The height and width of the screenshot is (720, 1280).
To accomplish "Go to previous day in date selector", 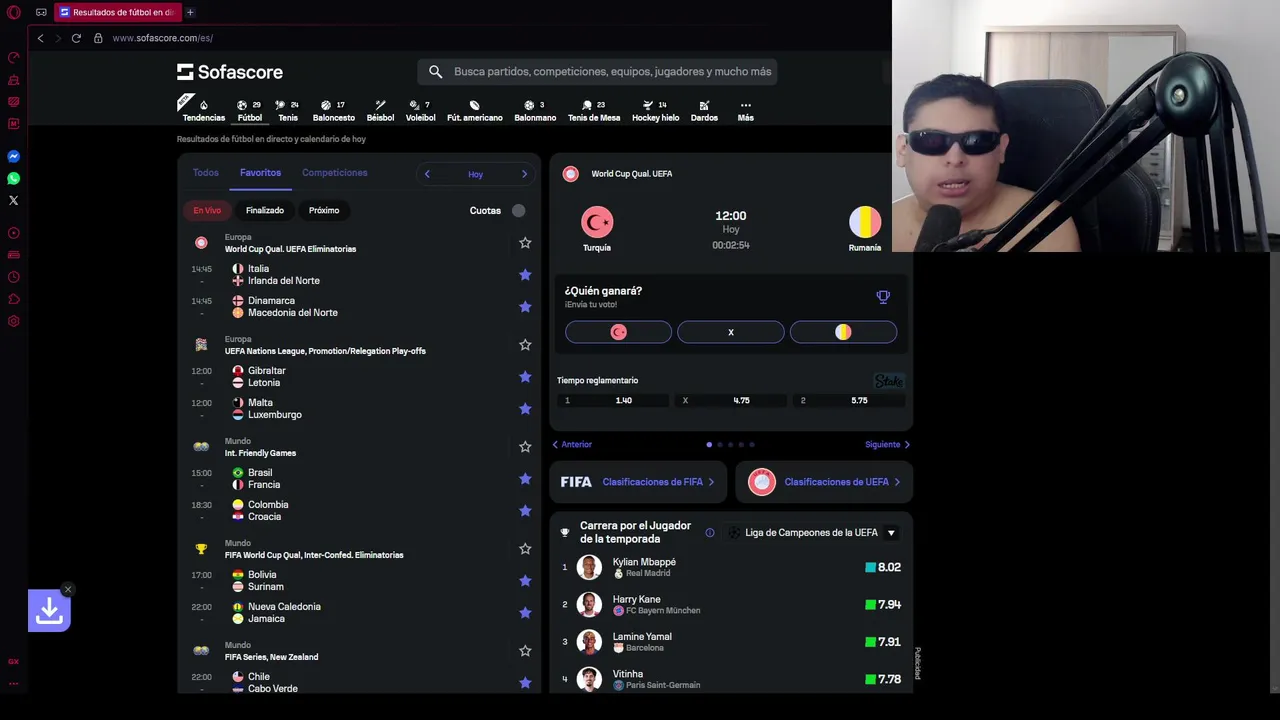I will tap(427, 174).
